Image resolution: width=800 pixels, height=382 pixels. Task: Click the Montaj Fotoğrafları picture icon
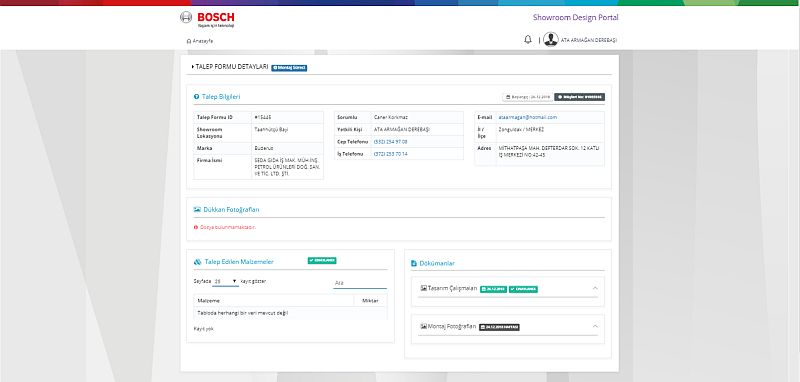point(423,326)
